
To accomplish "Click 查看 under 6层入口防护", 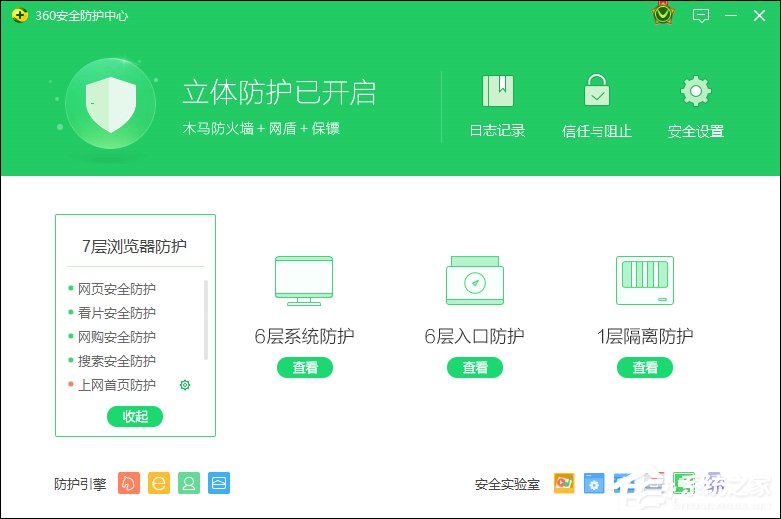I will pyautogui.click(x=475, y=368).
